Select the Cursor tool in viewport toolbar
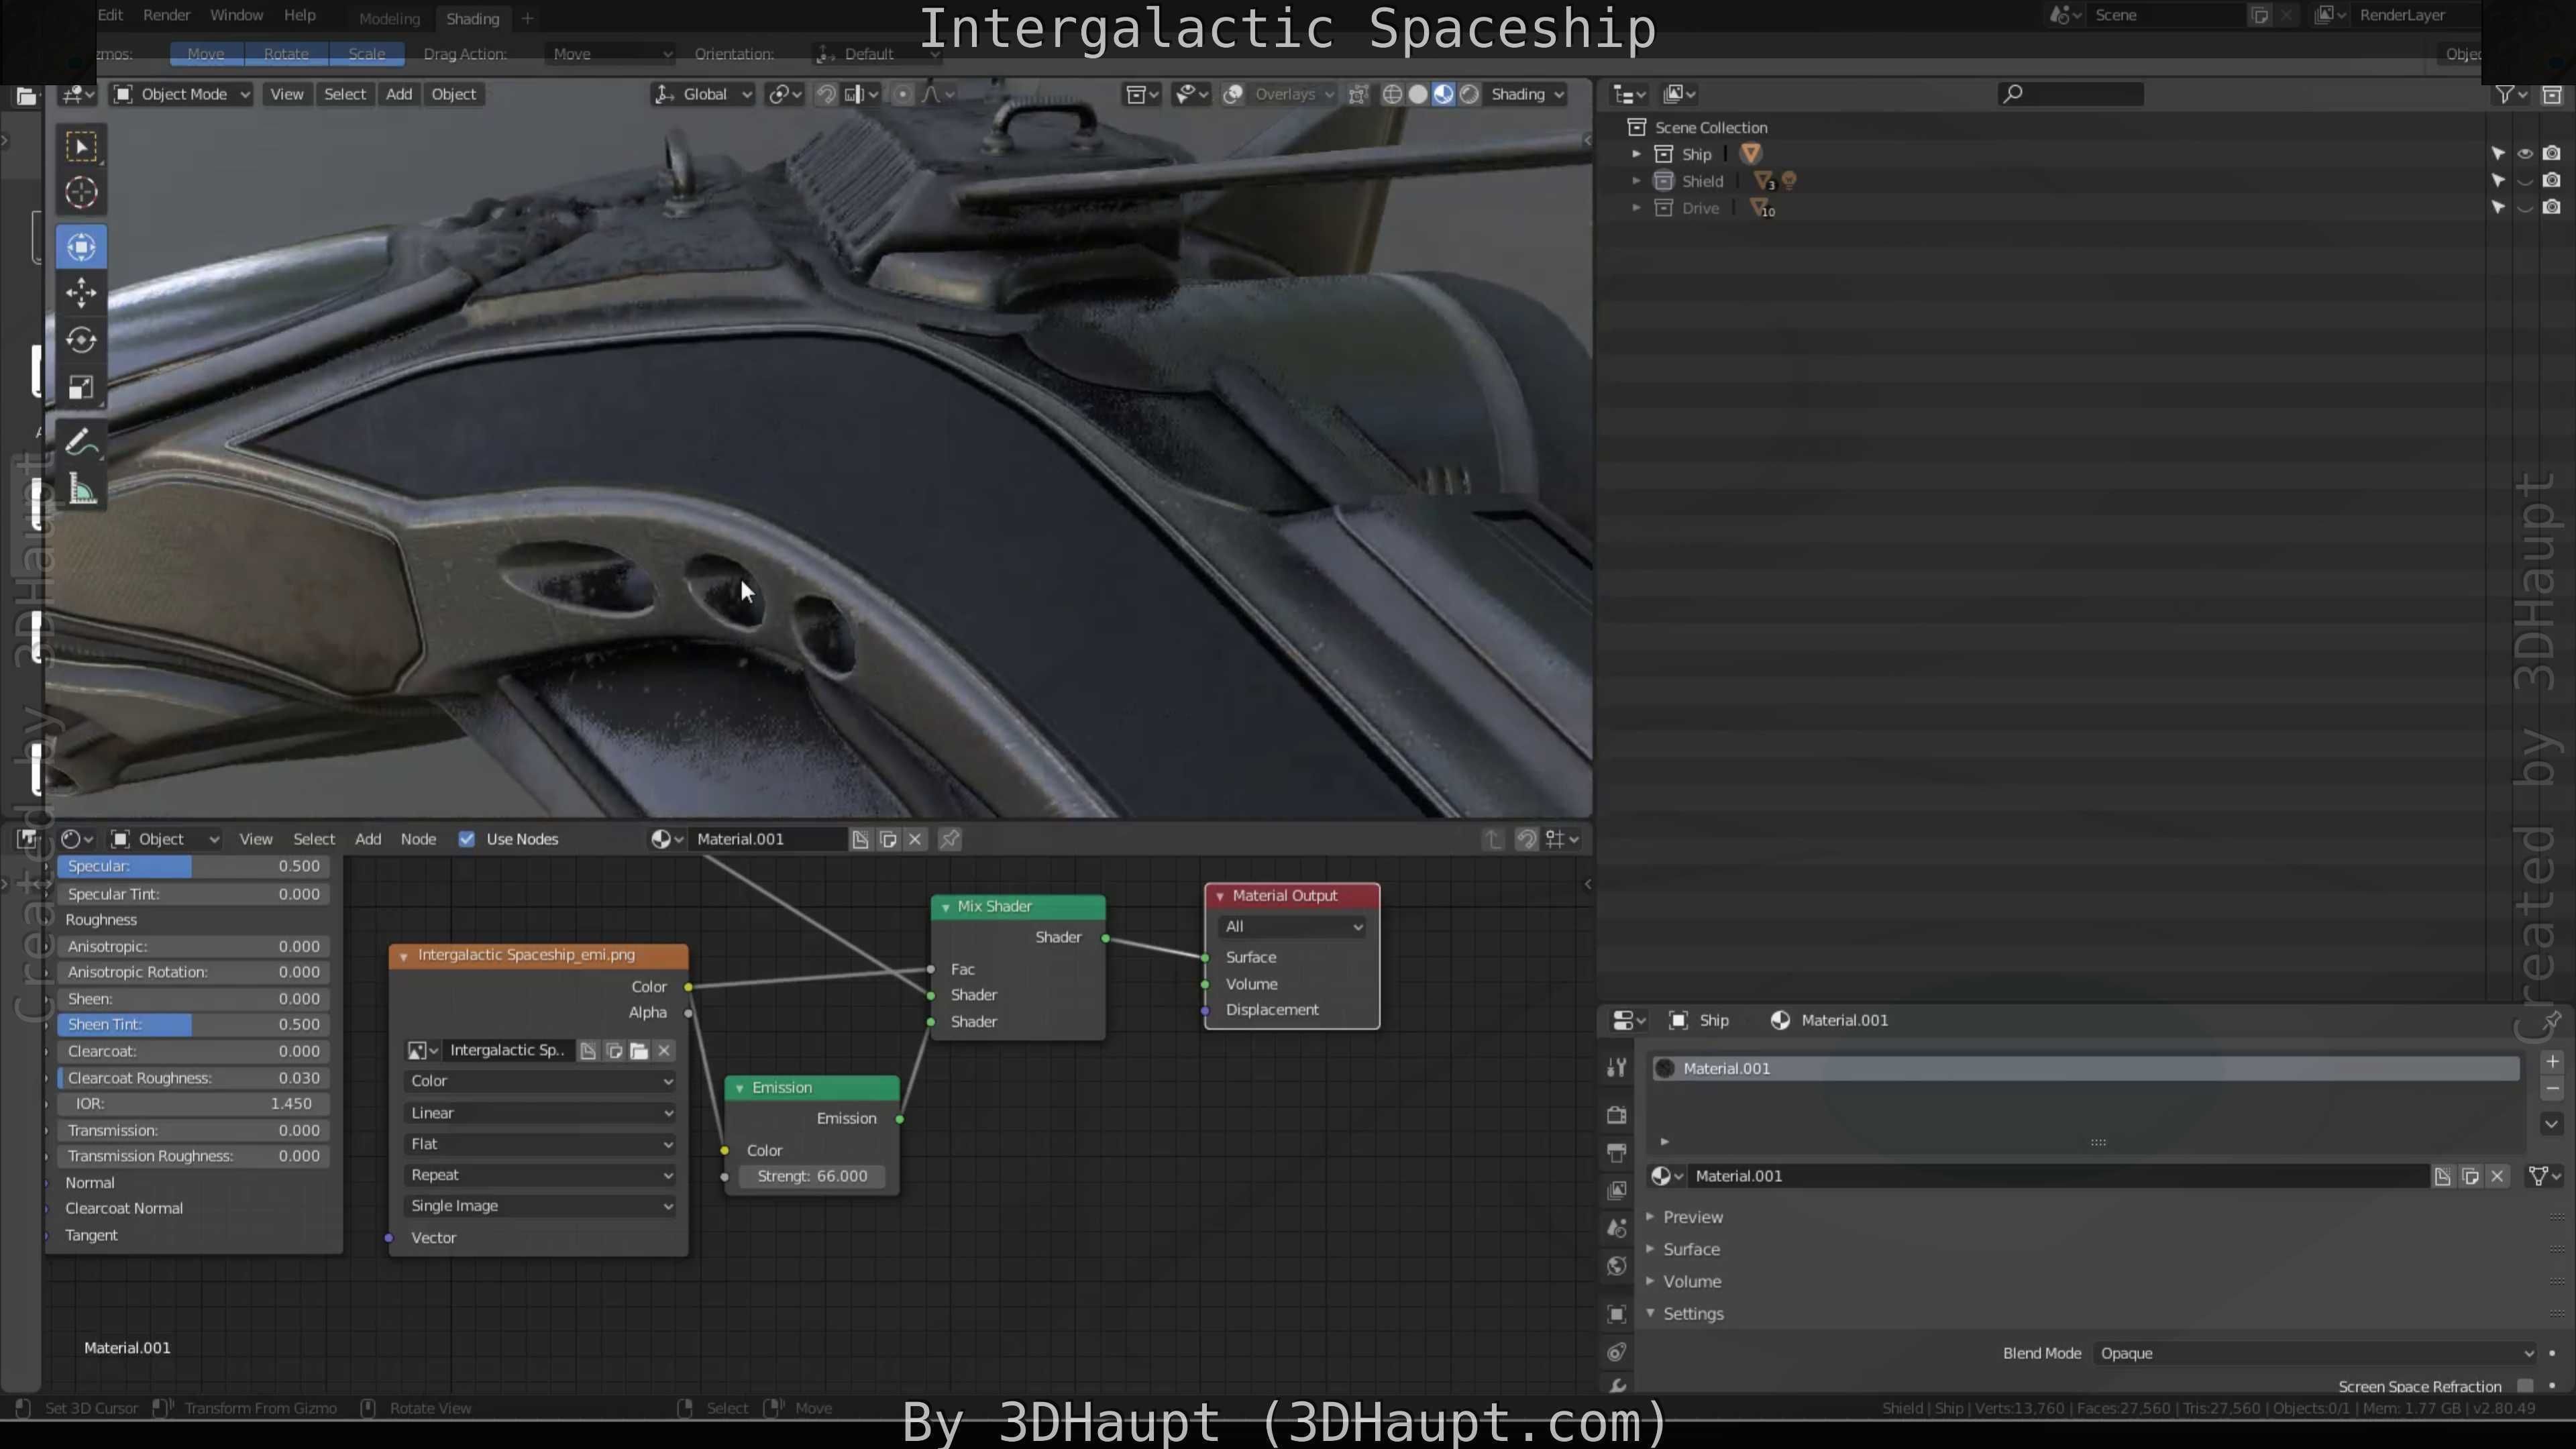The width and height of the screenshot is (2576, 1449). 81,192
